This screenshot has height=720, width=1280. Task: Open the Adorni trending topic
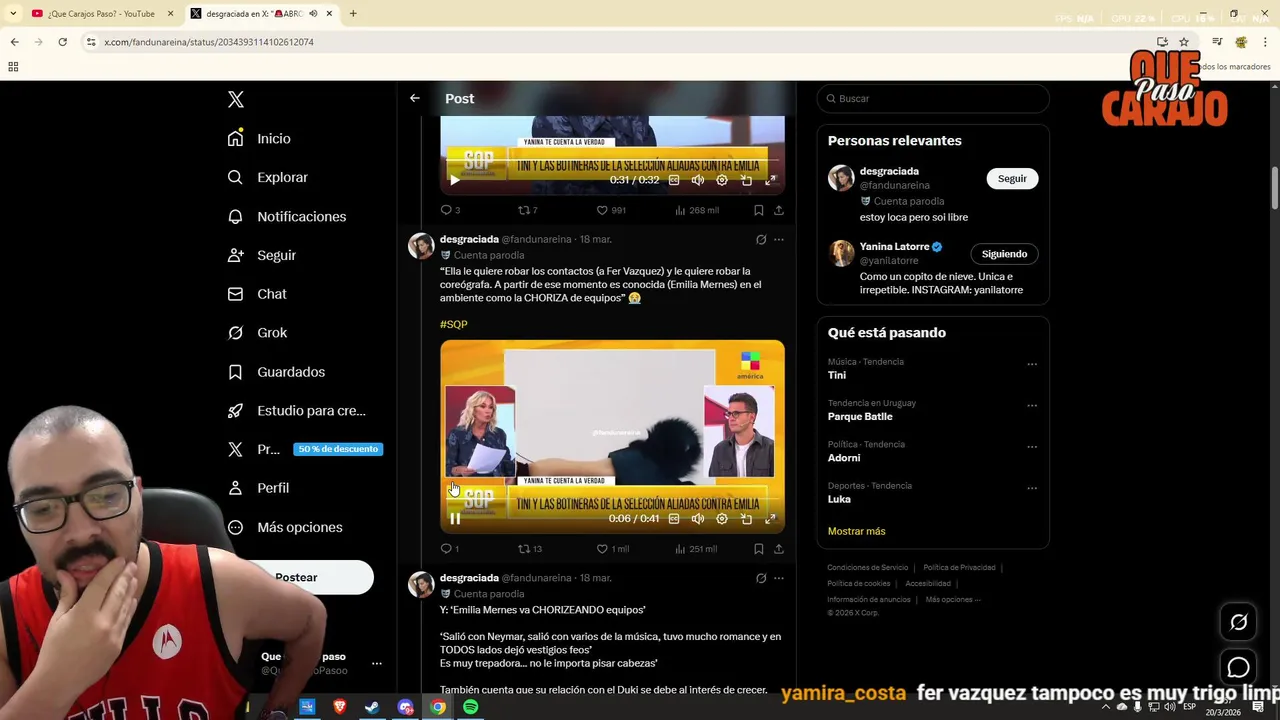pyautogui.click(x=844, y=458)
